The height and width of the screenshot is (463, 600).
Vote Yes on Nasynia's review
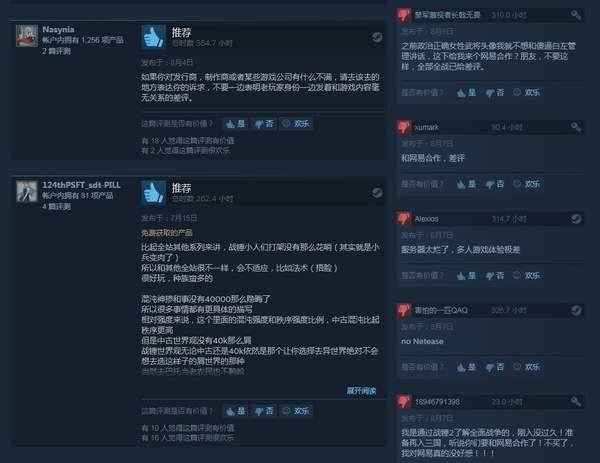tap(235, 124)
